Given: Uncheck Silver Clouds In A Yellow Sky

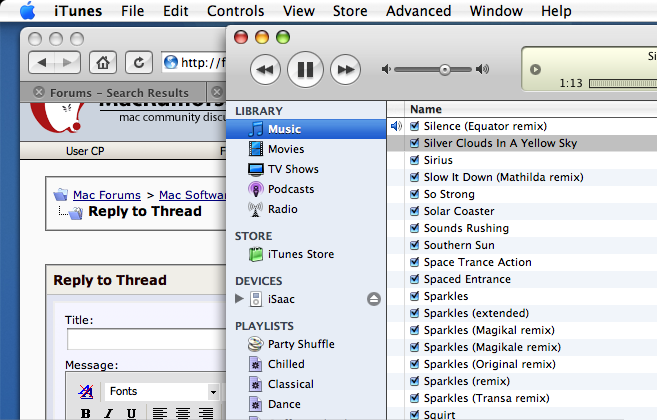Looking at the screenshot, I should pyautogui.click(x=414, y=143).
